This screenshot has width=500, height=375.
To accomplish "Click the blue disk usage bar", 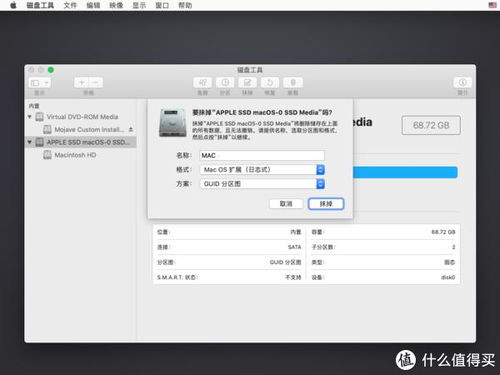I will point(405,172).
